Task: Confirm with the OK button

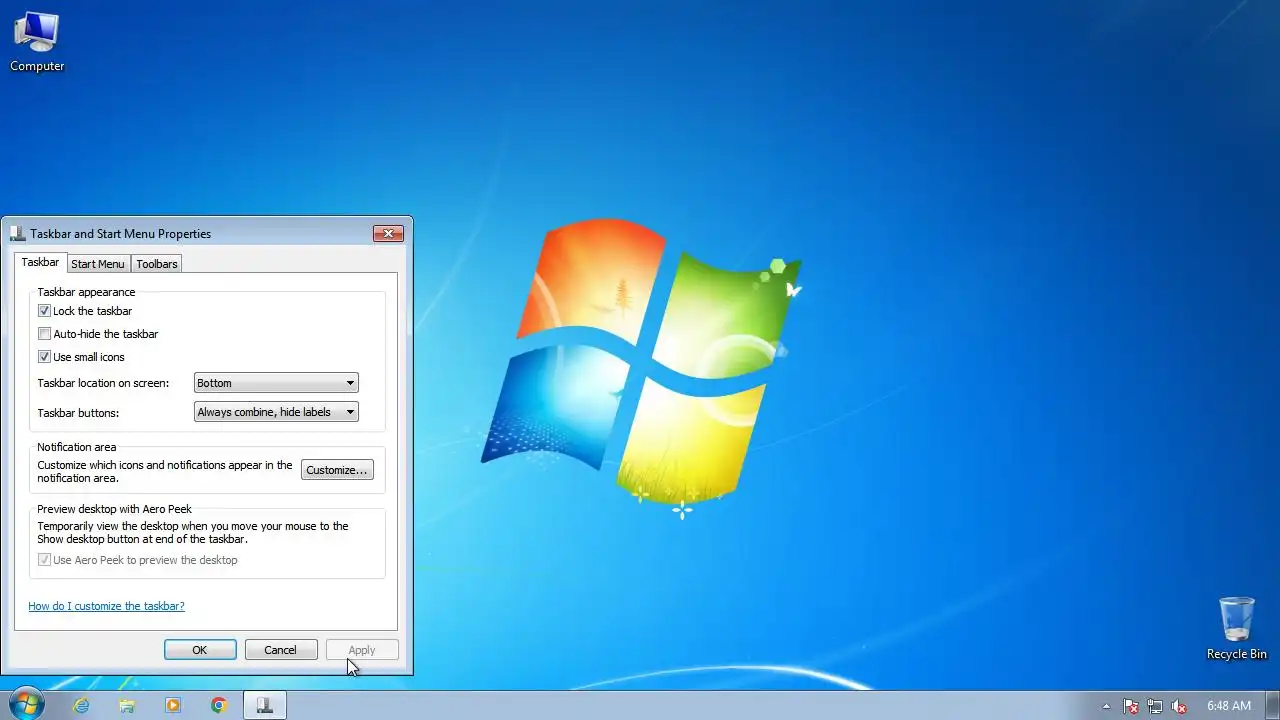Action: click(200, 650)
